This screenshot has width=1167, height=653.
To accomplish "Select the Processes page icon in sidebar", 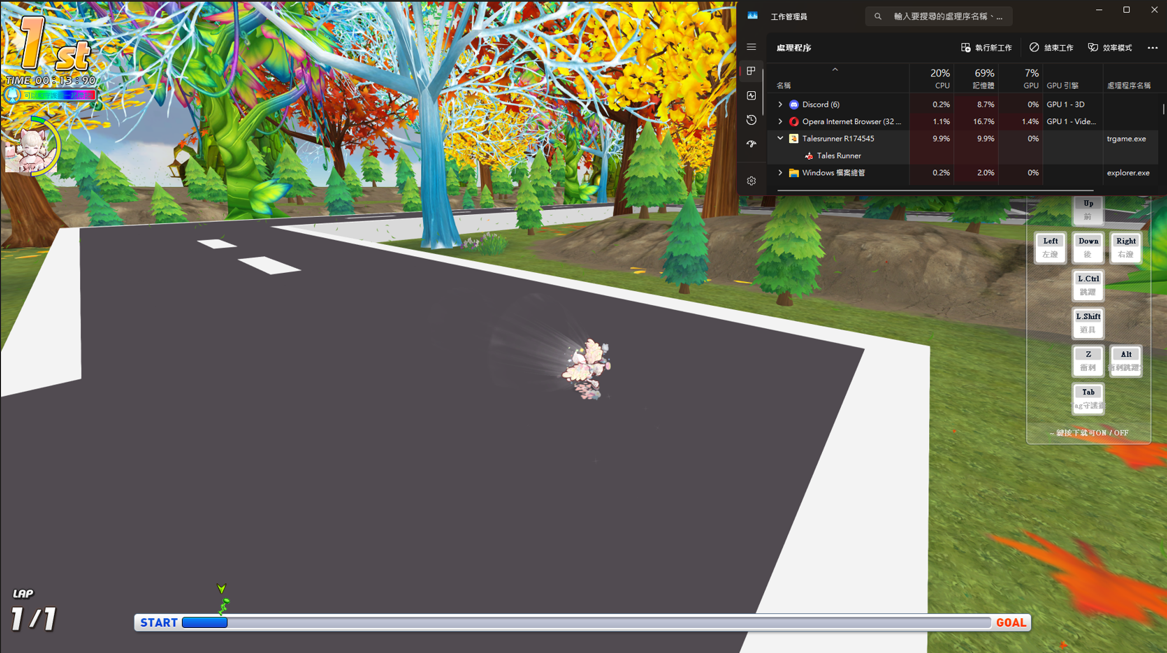I will point(751,71).
